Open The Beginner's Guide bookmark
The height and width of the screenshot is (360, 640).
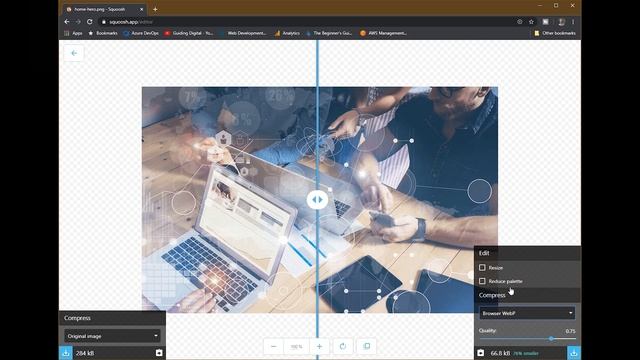tap(329, 33)
